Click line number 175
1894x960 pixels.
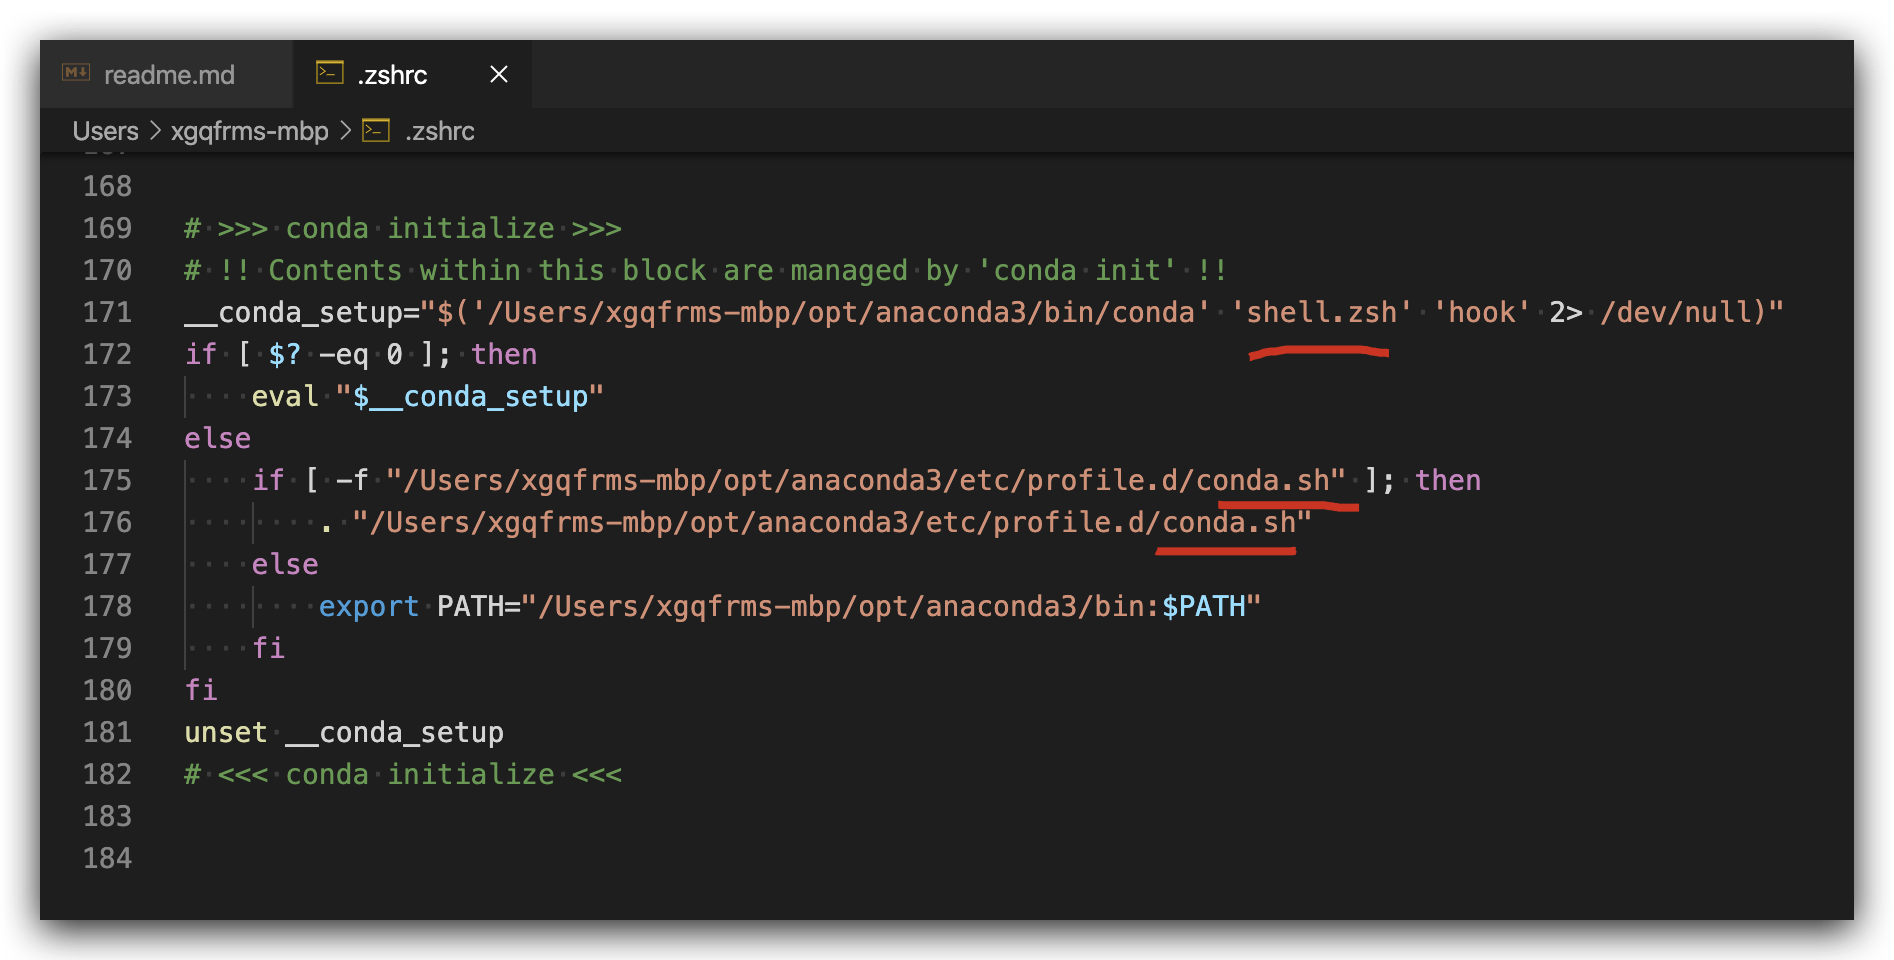(x=107, y=480)
